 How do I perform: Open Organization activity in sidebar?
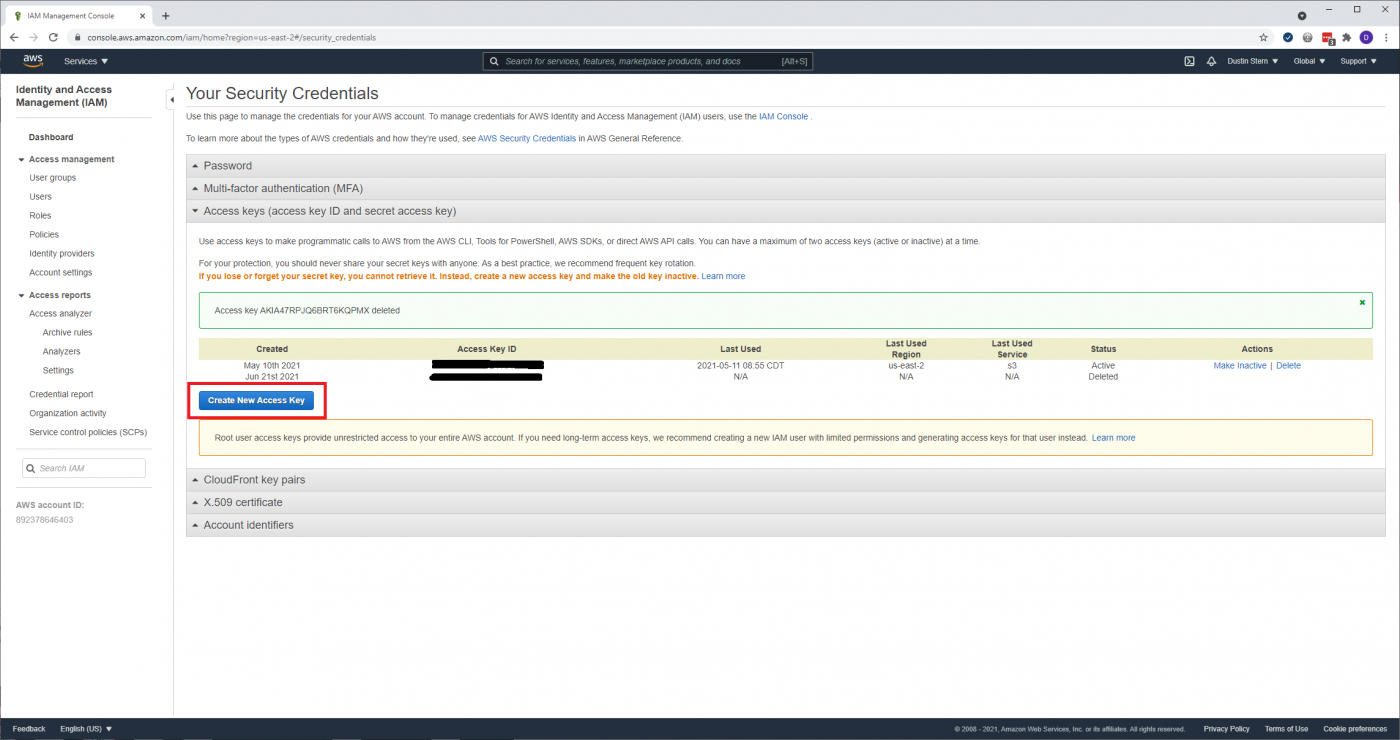click(68, 414)
